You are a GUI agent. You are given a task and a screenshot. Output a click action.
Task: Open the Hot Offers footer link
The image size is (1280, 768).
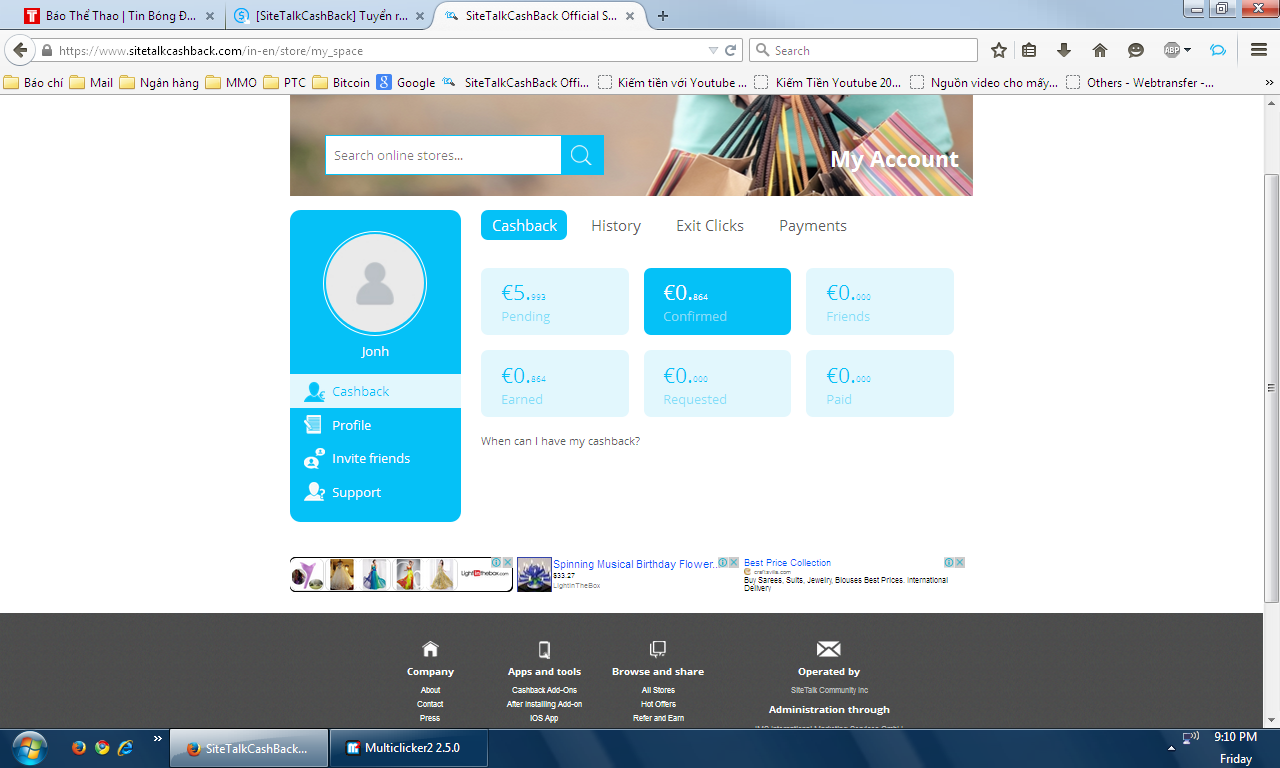point(658,704)
